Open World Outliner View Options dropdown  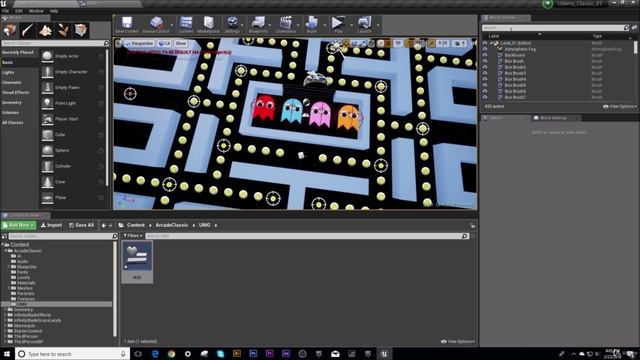coord(620,107)
